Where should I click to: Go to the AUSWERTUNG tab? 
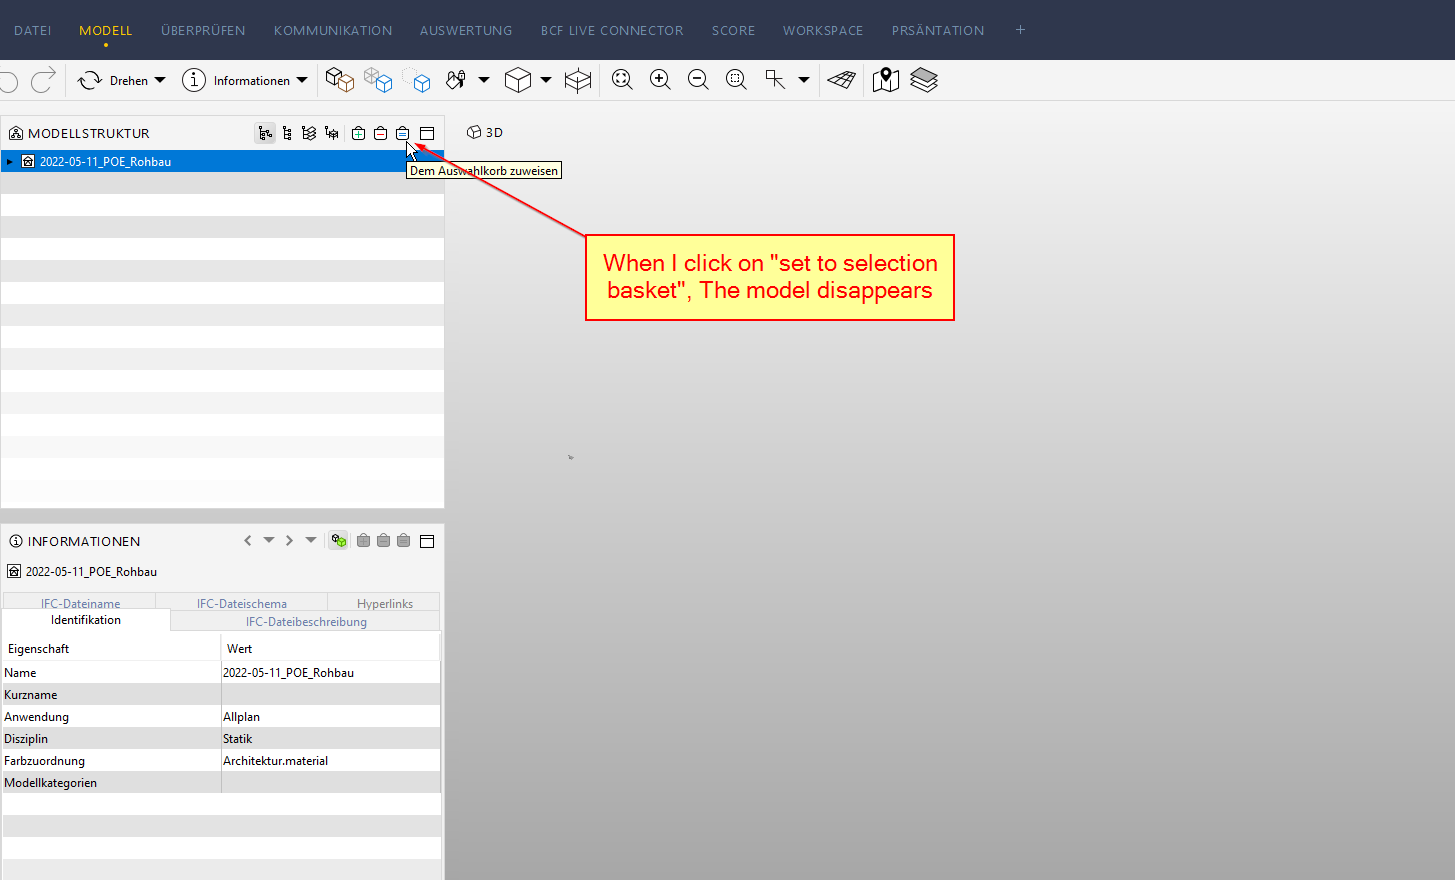(x=466, y=30)
